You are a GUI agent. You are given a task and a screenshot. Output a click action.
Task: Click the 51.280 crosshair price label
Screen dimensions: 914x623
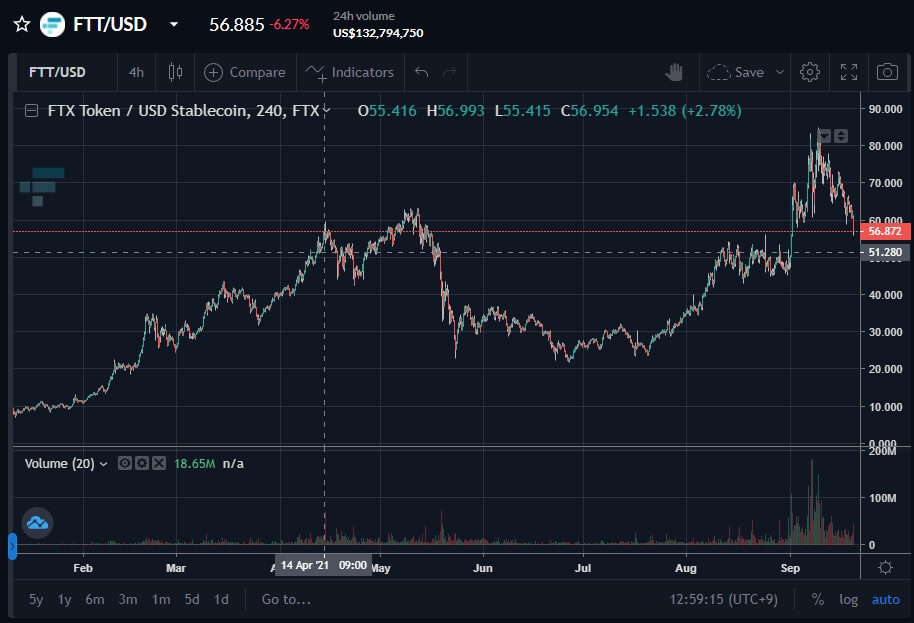(x=885, y=252)
